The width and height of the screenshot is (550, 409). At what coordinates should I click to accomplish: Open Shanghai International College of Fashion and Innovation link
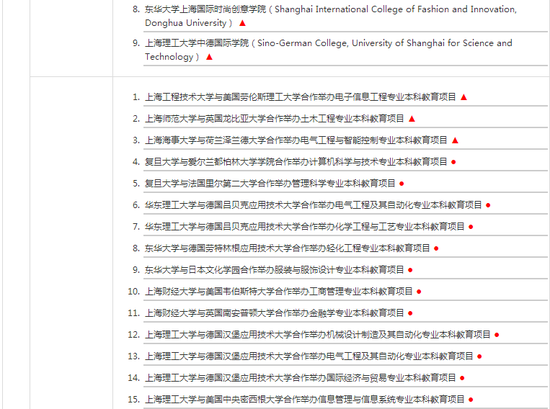pyautogui.click(x=330, y=16)
